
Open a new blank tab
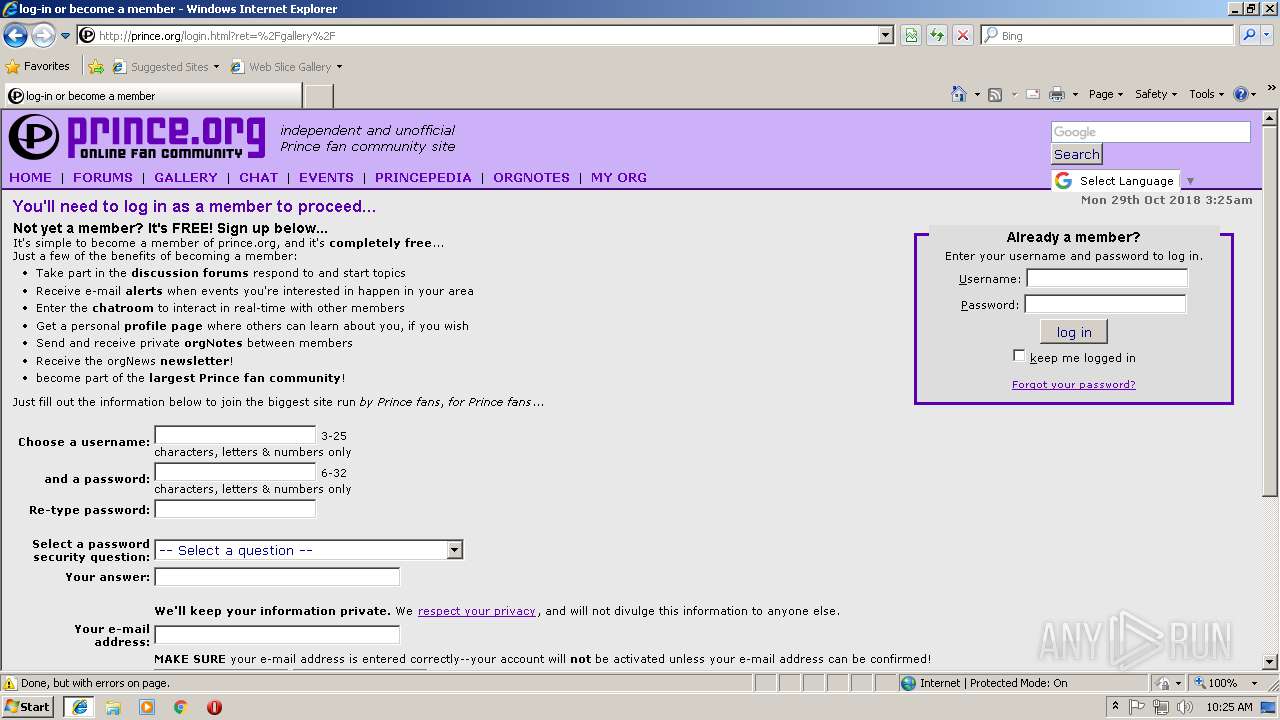pos(318,96)
